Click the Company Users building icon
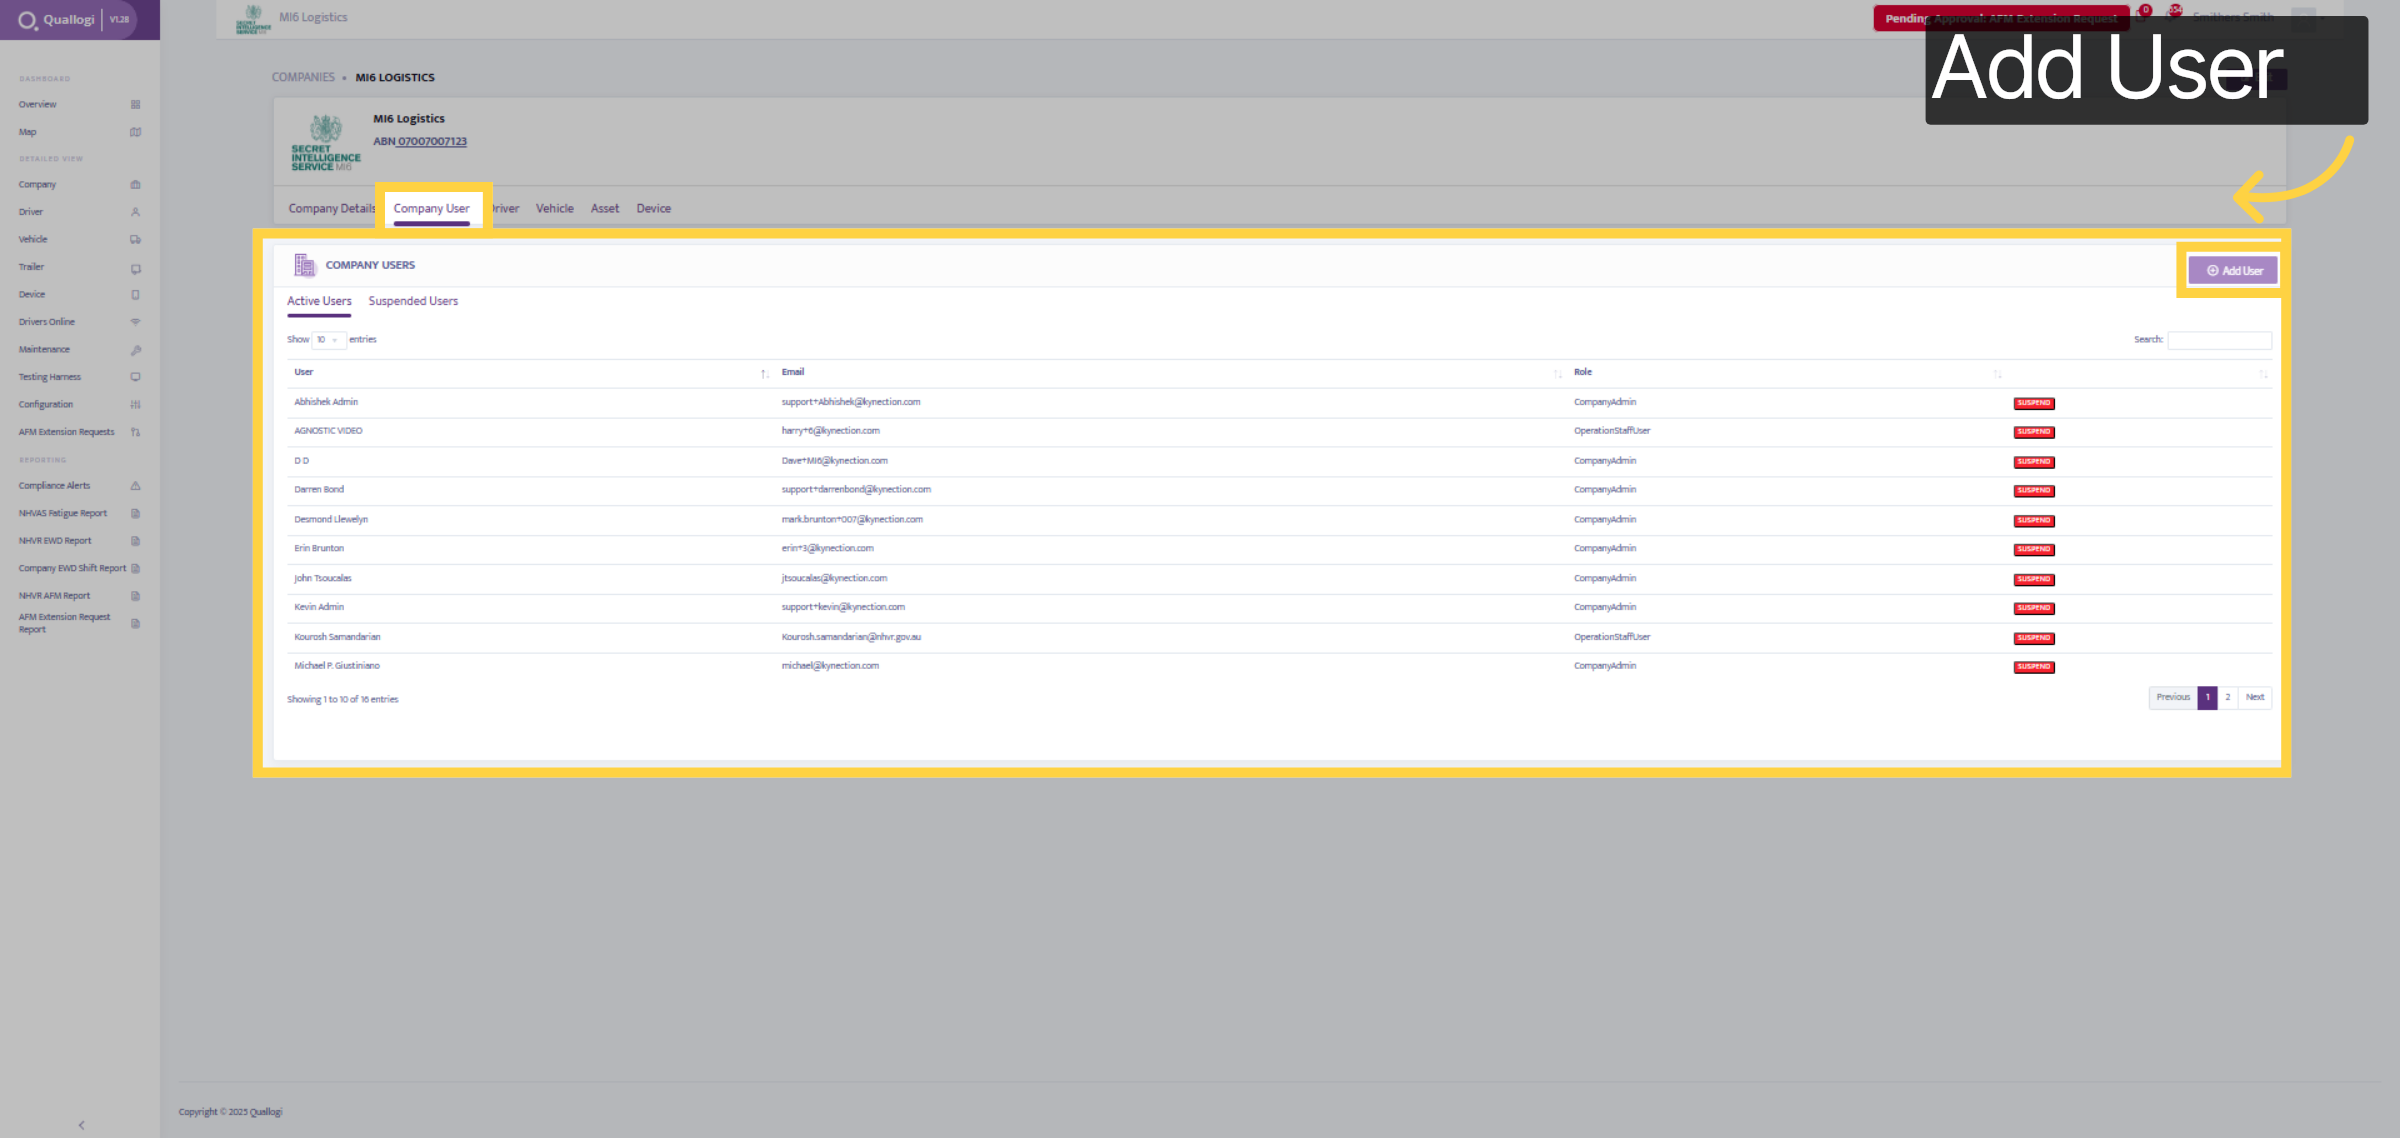The image size is (2400, 1138). [304, 265]
